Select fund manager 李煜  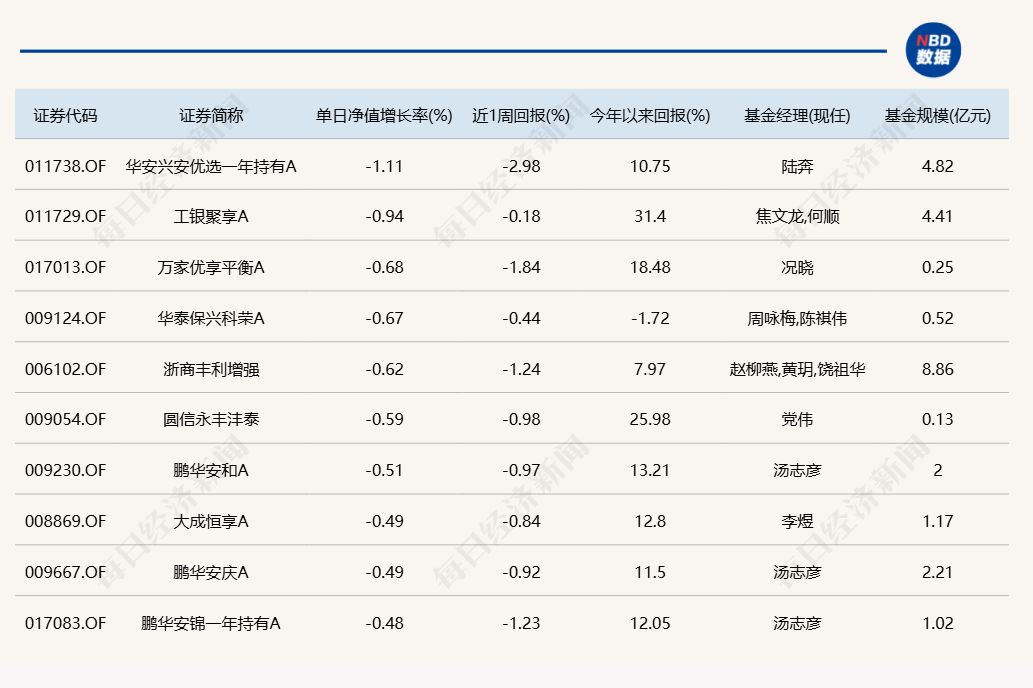pos(797,521)
